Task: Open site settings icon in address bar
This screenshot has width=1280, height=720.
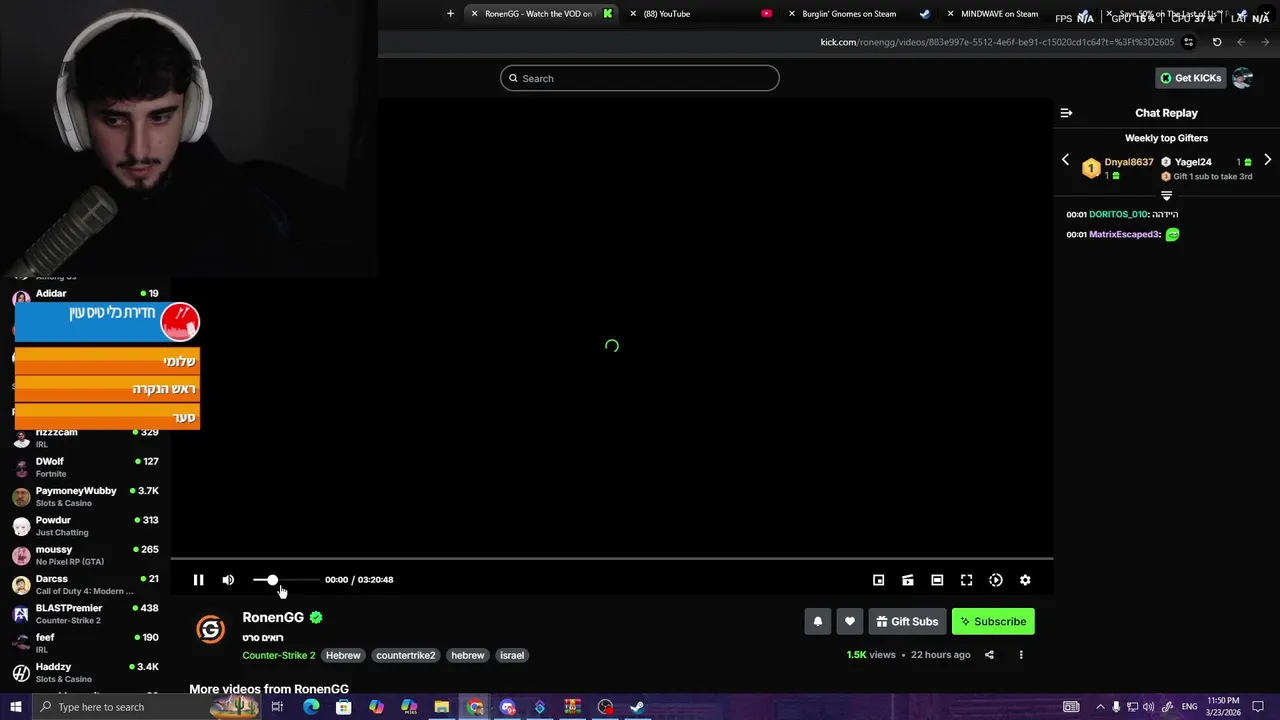Action: 1188,42
